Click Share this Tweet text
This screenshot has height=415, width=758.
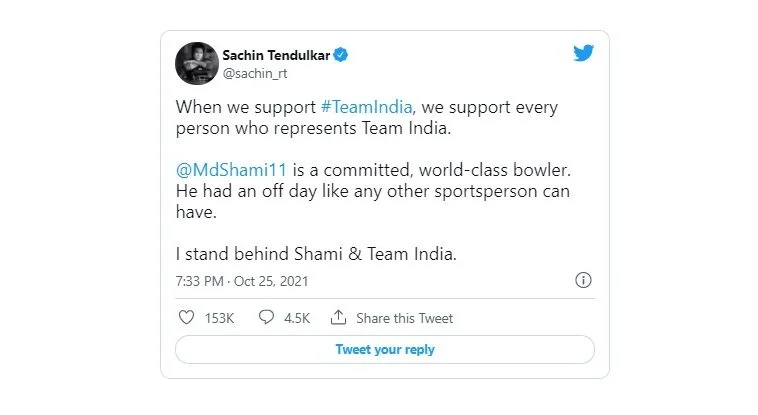point(405,318)
